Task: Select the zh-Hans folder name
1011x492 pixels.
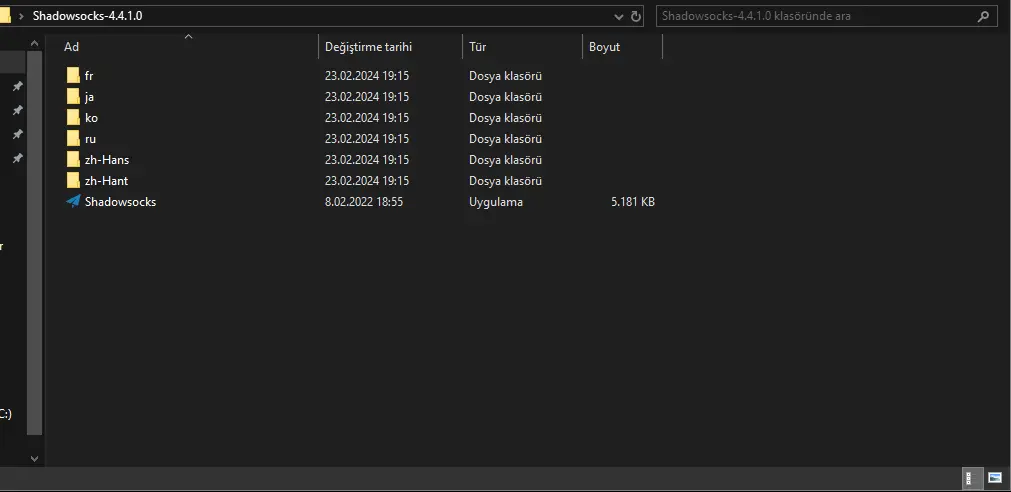Action: [x=107, y=159]
